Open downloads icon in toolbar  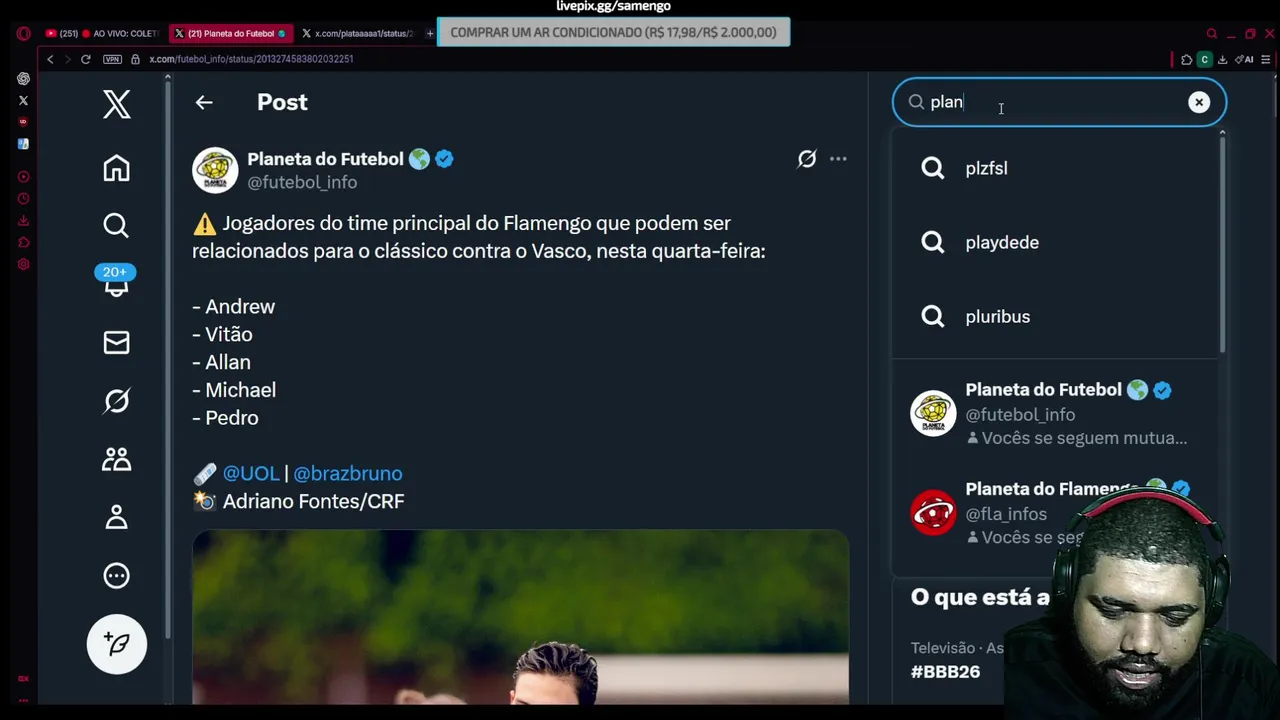point(1222,60)
